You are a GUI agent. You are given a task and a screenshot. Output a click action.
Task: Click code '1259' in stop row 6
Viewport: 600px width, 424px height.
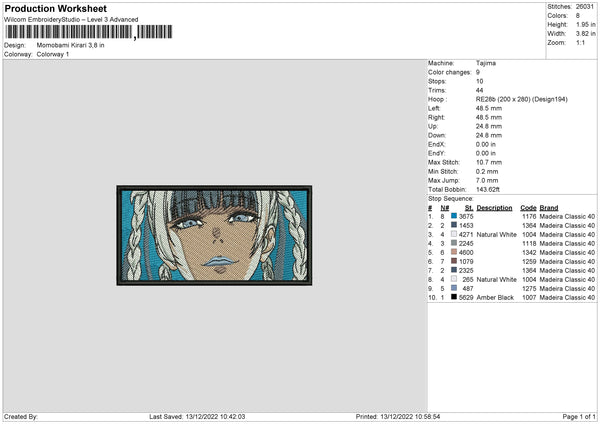[530, 261]
